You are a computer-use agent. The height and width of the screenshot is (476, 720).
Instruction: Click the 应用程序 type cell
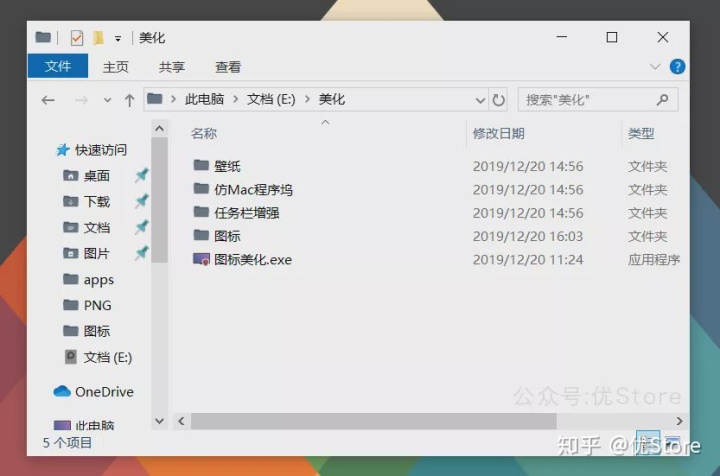(653, 260)
